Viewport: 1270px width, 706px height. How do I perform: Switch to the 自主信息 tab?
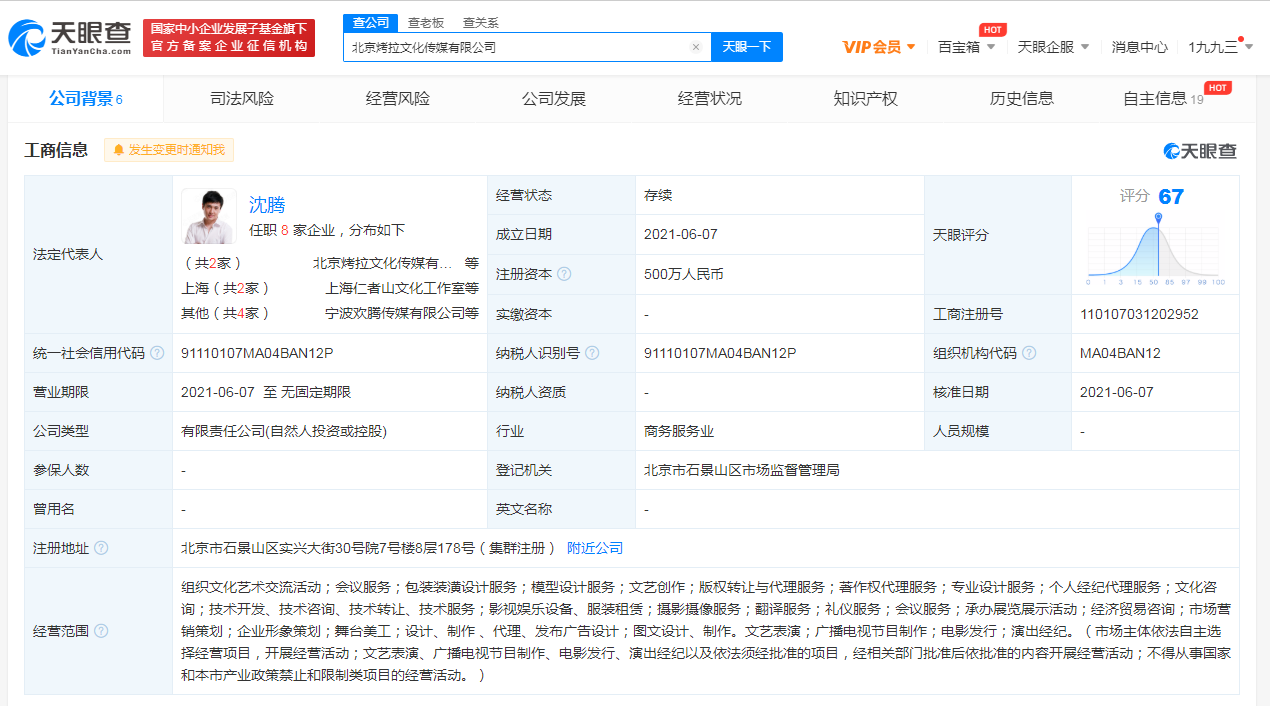coord(1163,99)
